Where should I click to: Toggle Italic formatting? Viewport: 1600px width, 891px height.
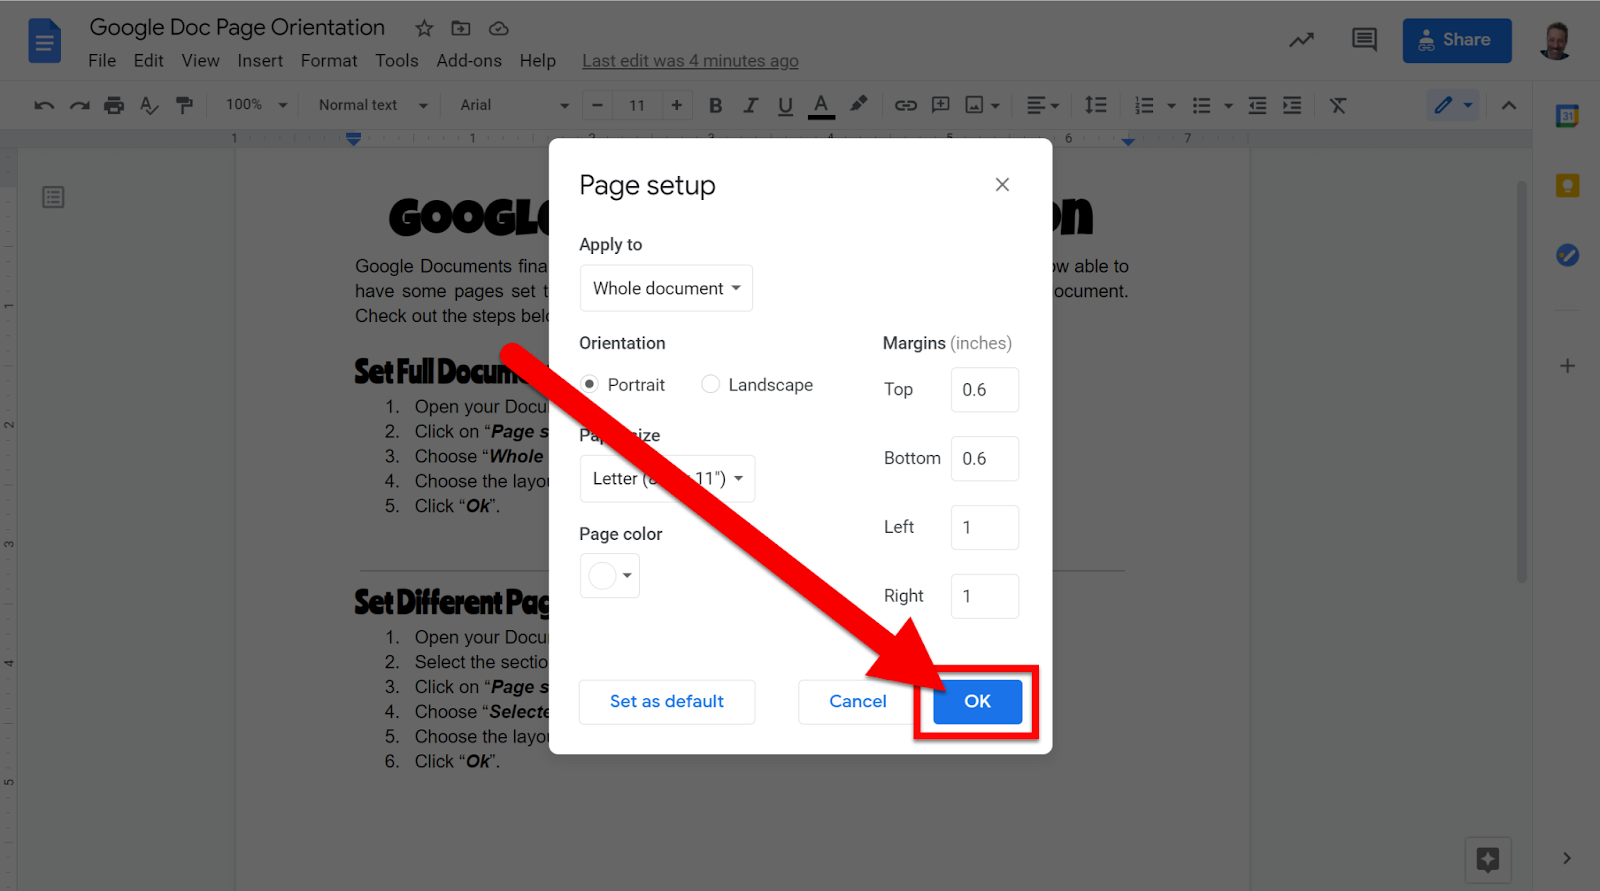(x=750, y=105)
